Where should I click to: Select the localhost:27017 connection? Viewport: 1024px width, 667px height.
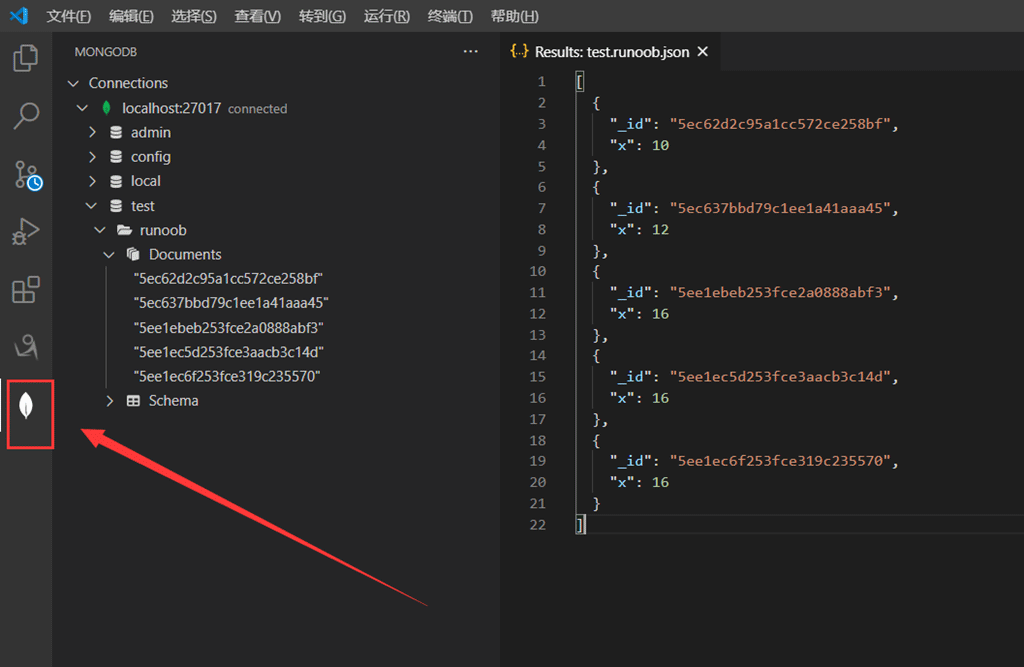click(171, 108)
